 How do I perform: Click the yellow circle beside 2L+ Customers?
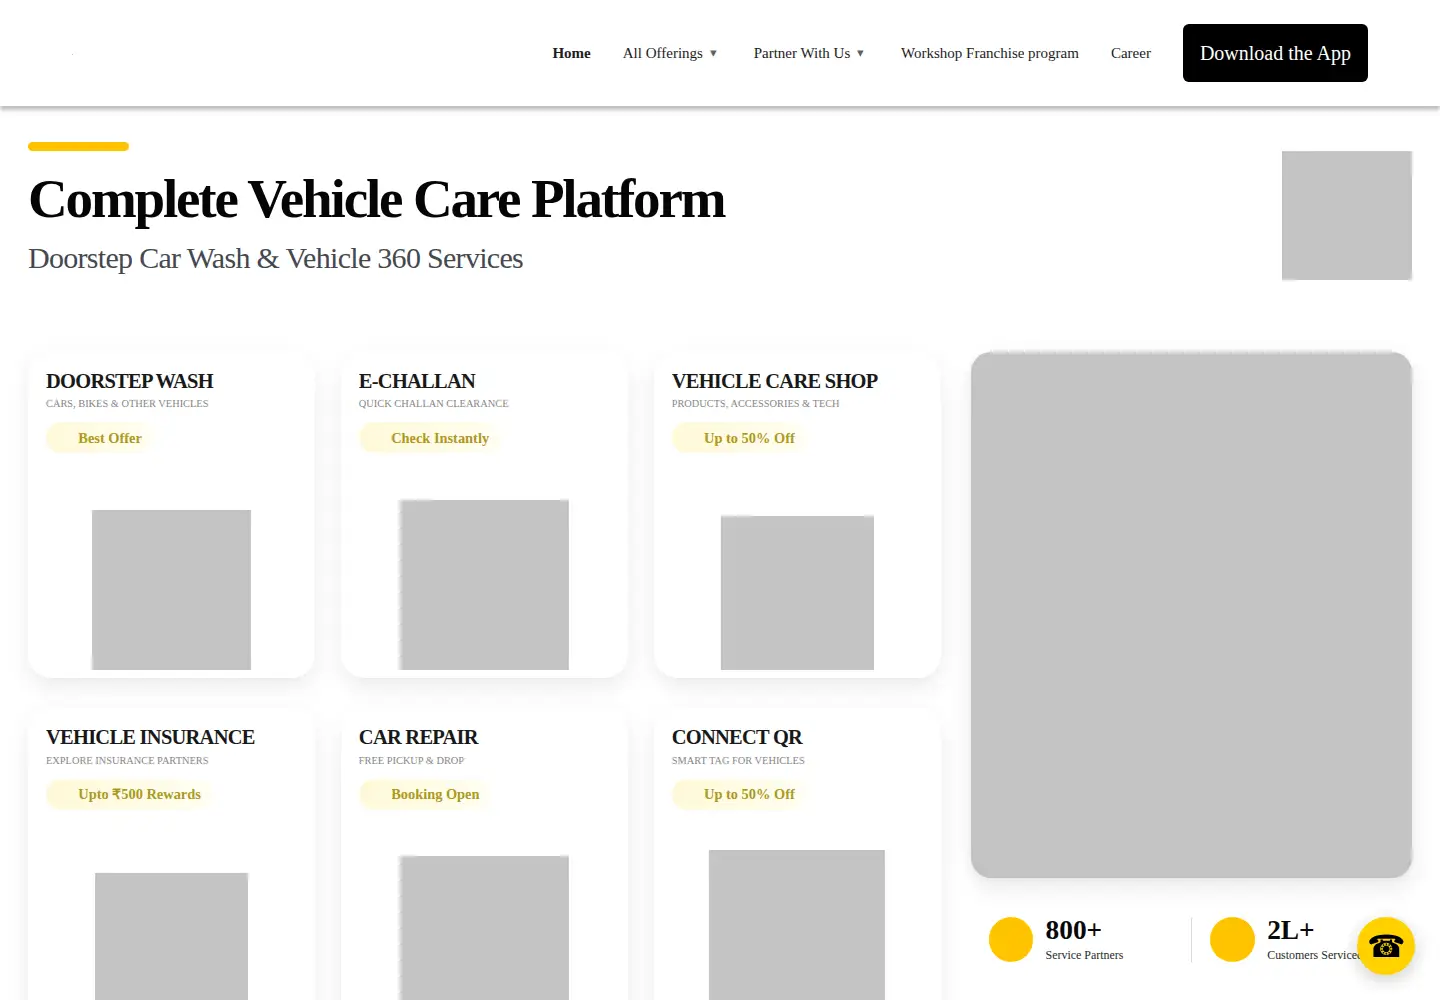1232,940
